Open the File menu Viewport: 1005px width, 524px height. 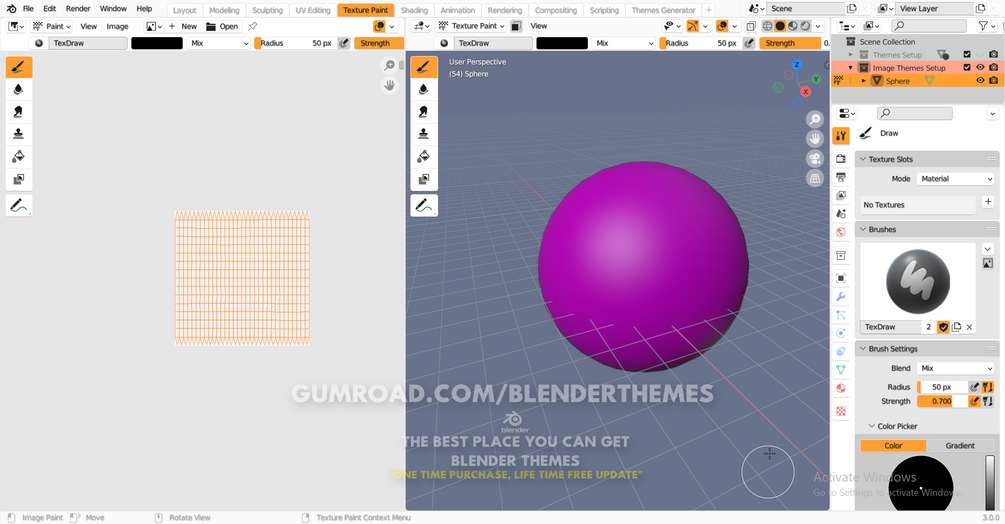pyautogui.click(x=28, y=9)
